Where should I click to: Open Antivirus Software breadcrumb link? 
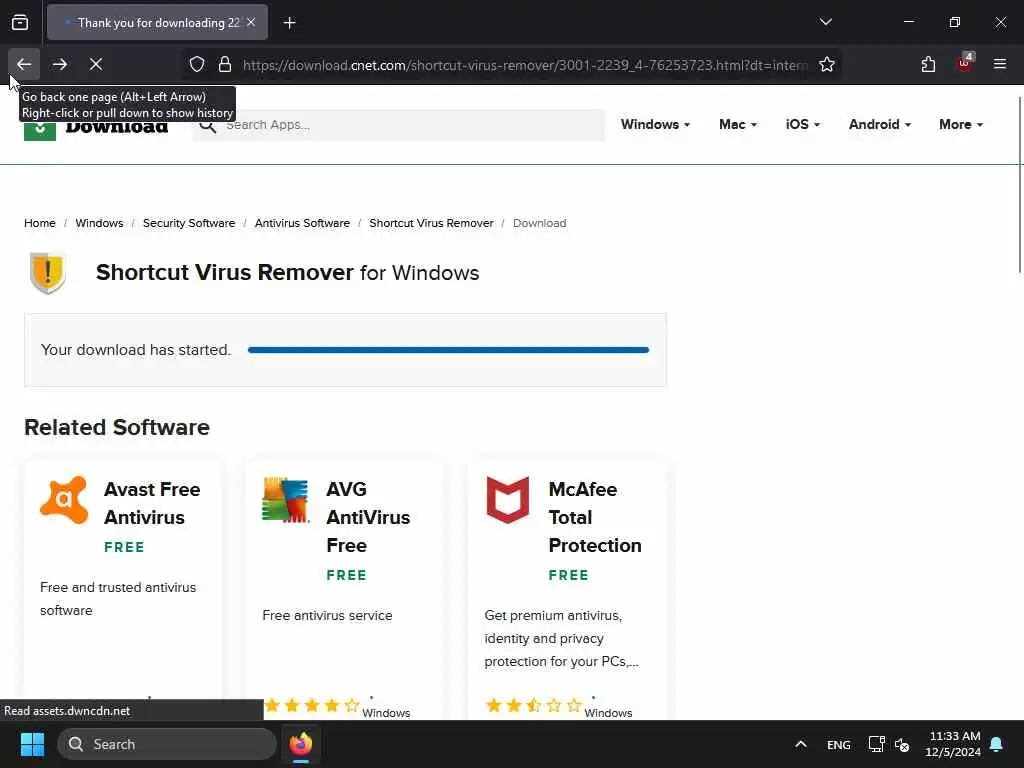(x=302, y=223)
